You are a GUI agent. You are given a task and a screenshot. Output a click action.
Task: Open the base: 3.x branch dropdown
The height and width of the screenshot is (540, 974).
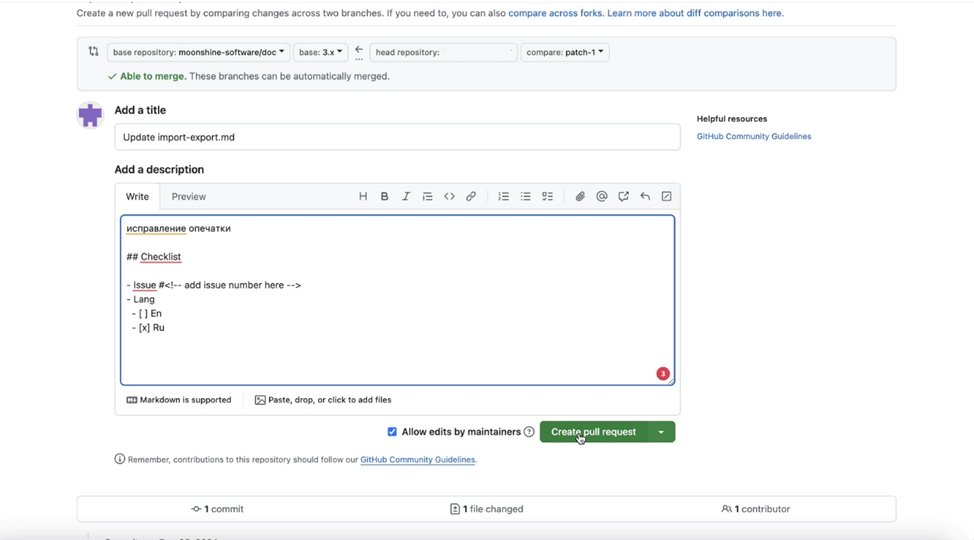click(320, 52)
